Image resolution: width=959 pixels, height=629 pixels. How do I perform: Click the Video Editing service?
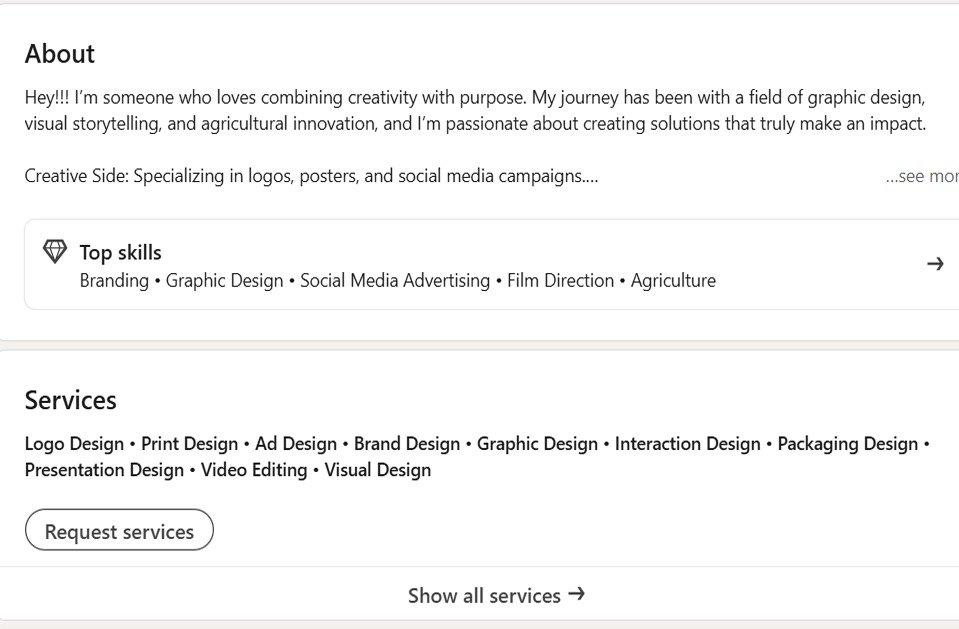(x=254, y=470)
